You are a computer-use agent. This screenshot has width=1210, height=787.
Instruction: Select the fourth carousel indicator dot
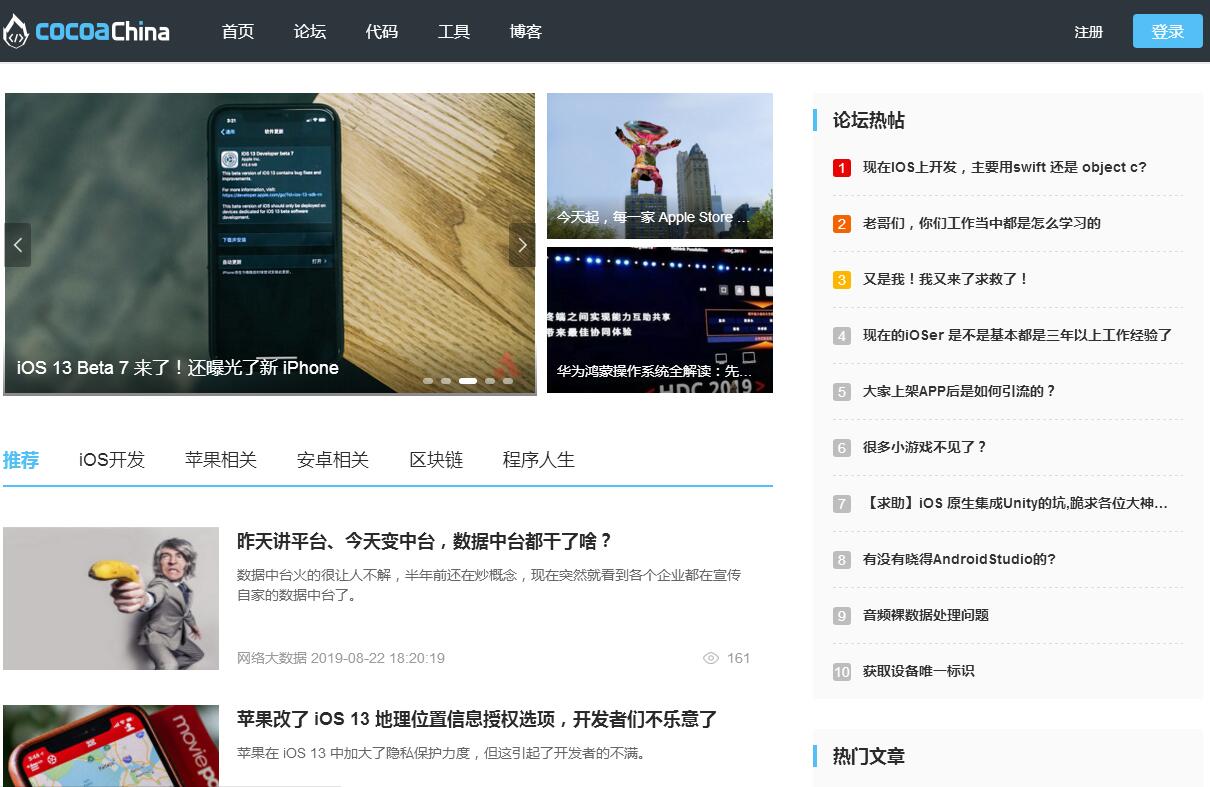point(490,381)
